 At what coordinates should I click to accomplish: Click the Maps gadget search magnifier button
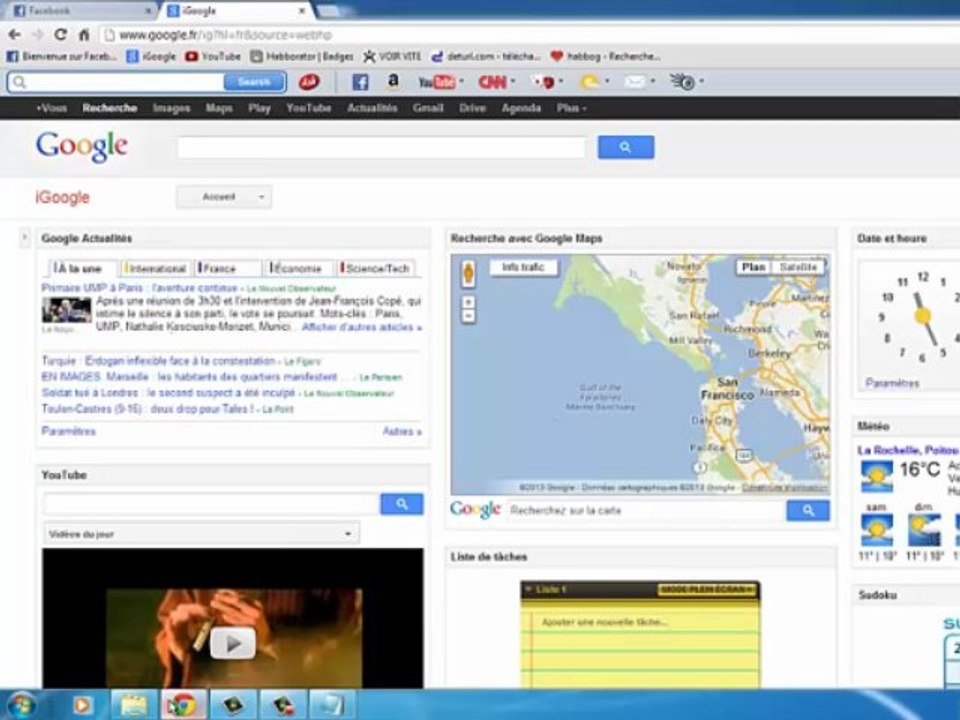808,510
